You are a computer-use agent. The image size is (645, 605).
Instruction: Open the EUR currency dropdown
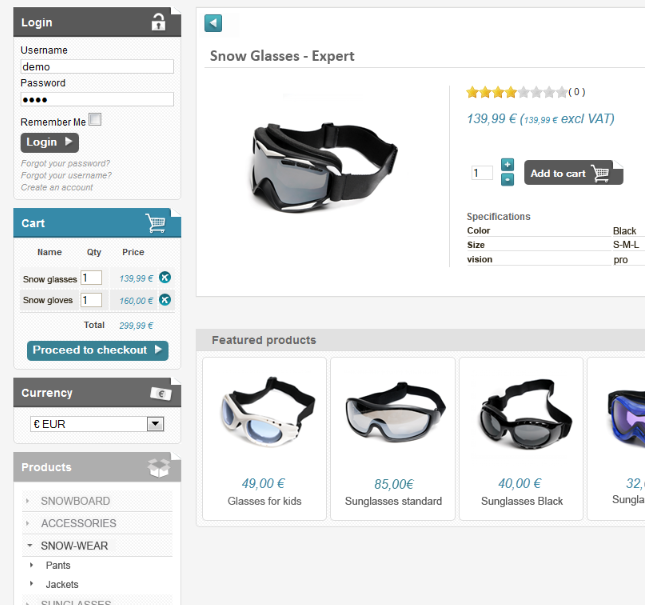pos(97,424)
